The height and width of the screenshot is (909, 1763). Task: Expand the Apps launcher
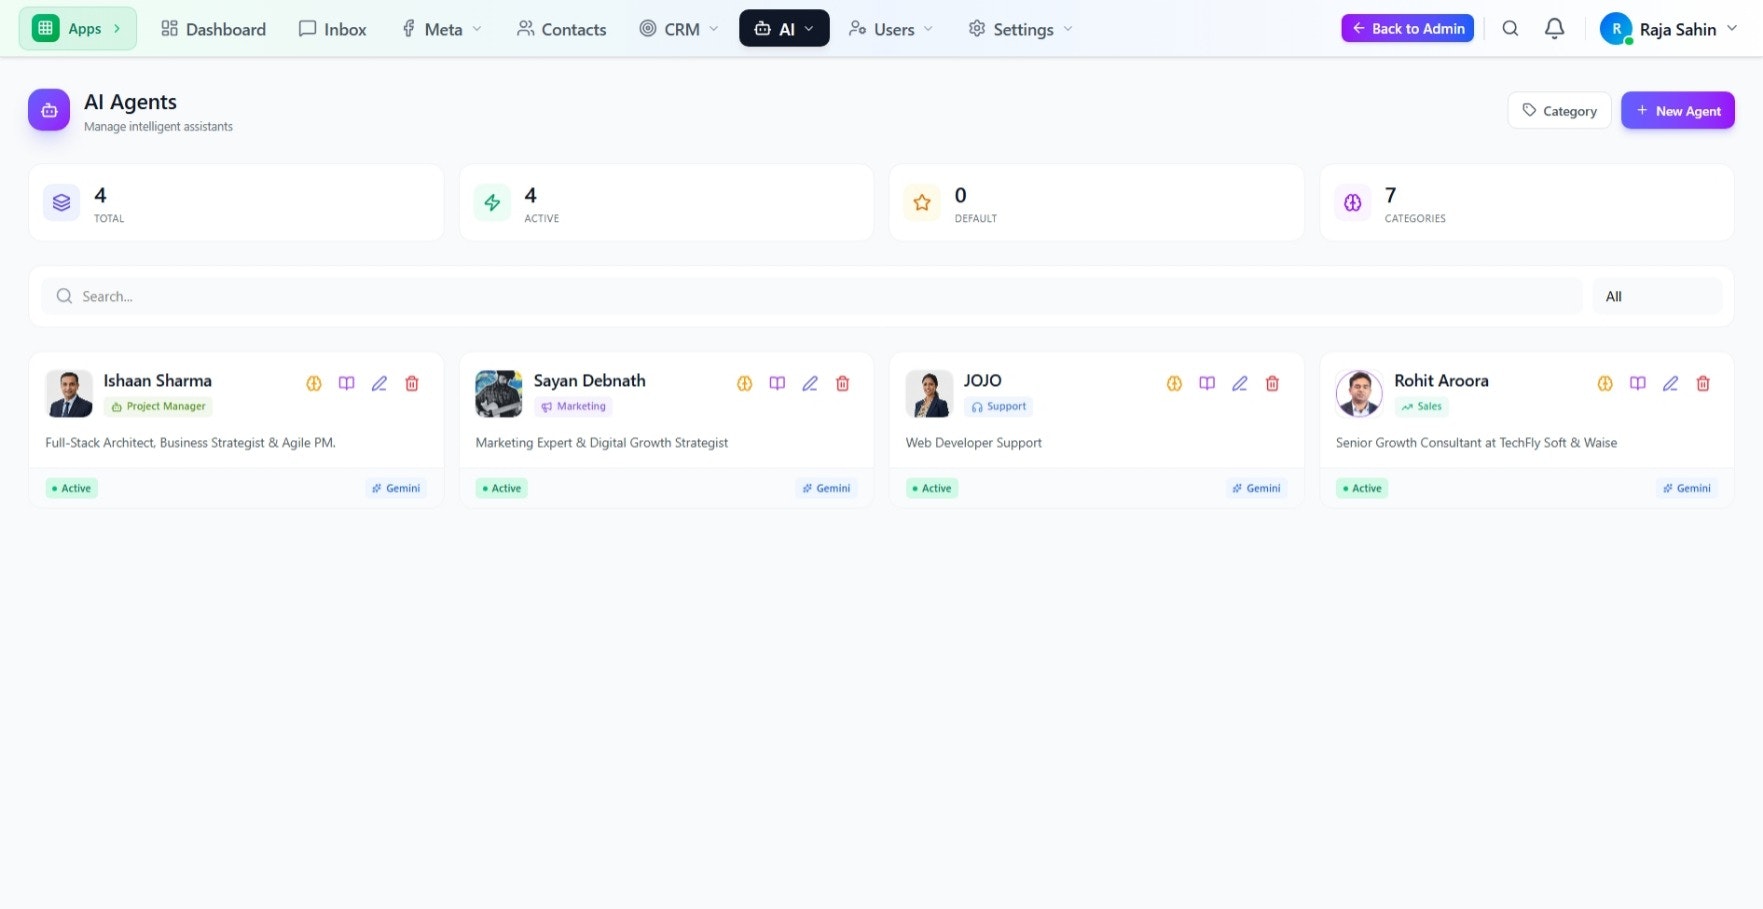click(78, 29)
